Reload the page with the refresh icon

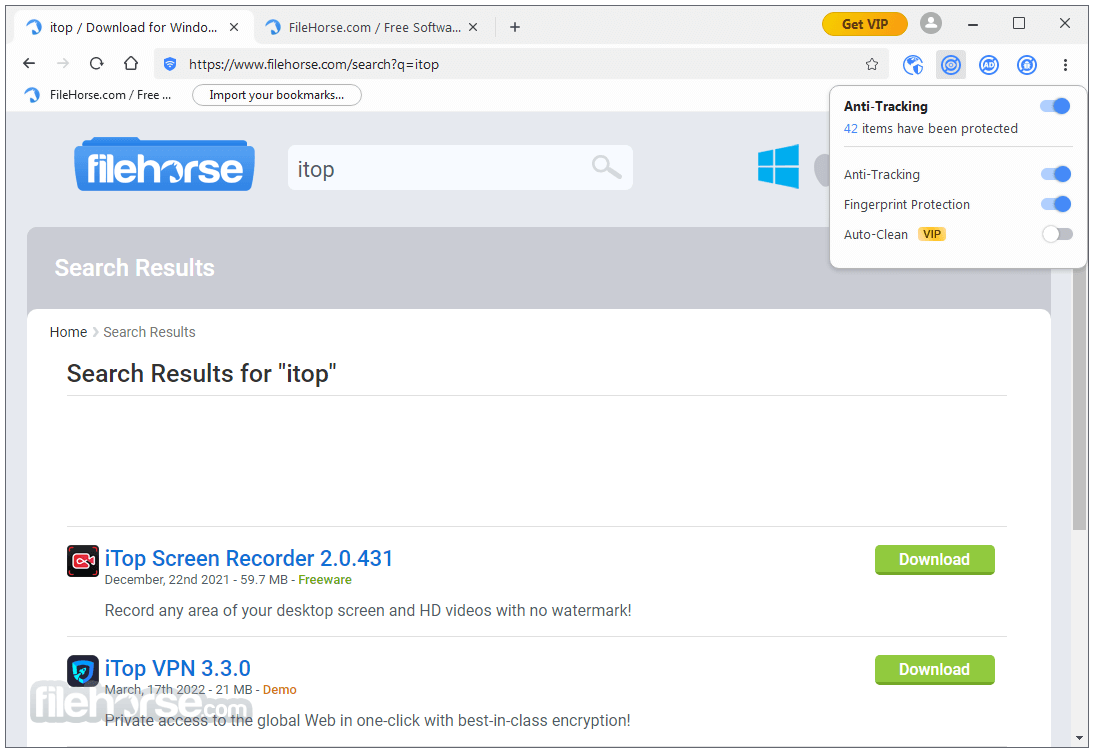point(96,64)
